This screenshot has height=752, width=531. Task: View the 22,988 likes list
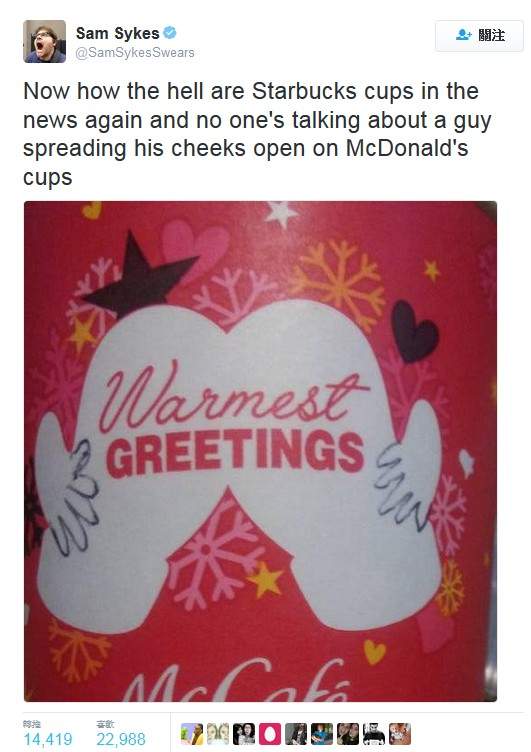pyautogui.click(x=121, y=739)
